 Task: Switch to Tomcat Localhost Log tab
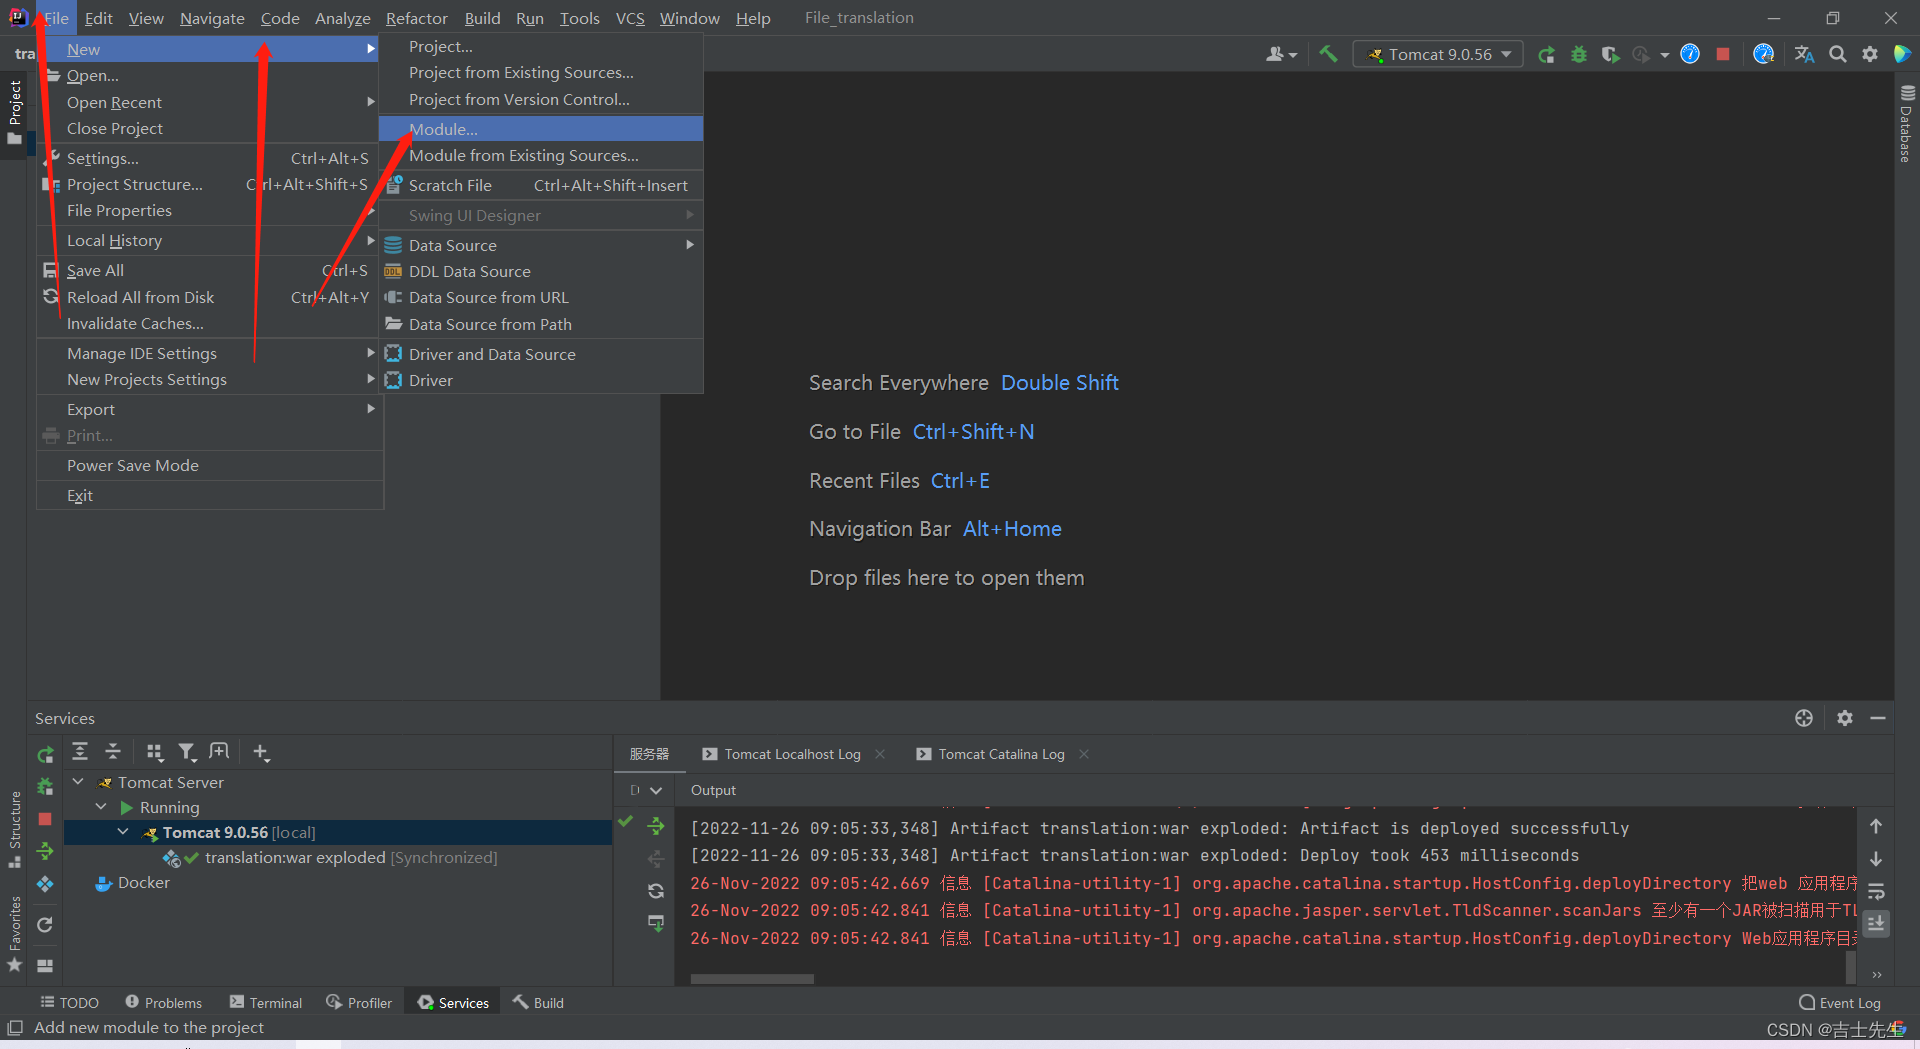tap(782, 754)
